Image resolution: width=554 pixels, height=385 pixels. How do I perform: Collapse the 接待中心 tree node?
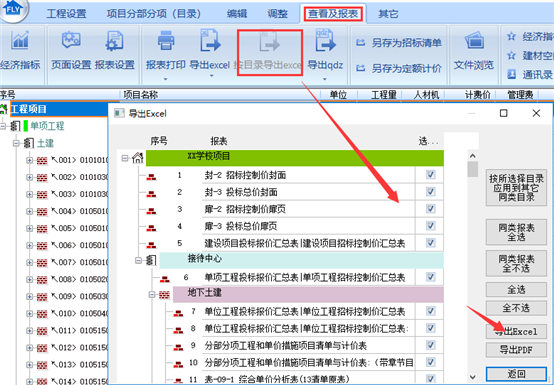tap(138, 260)
